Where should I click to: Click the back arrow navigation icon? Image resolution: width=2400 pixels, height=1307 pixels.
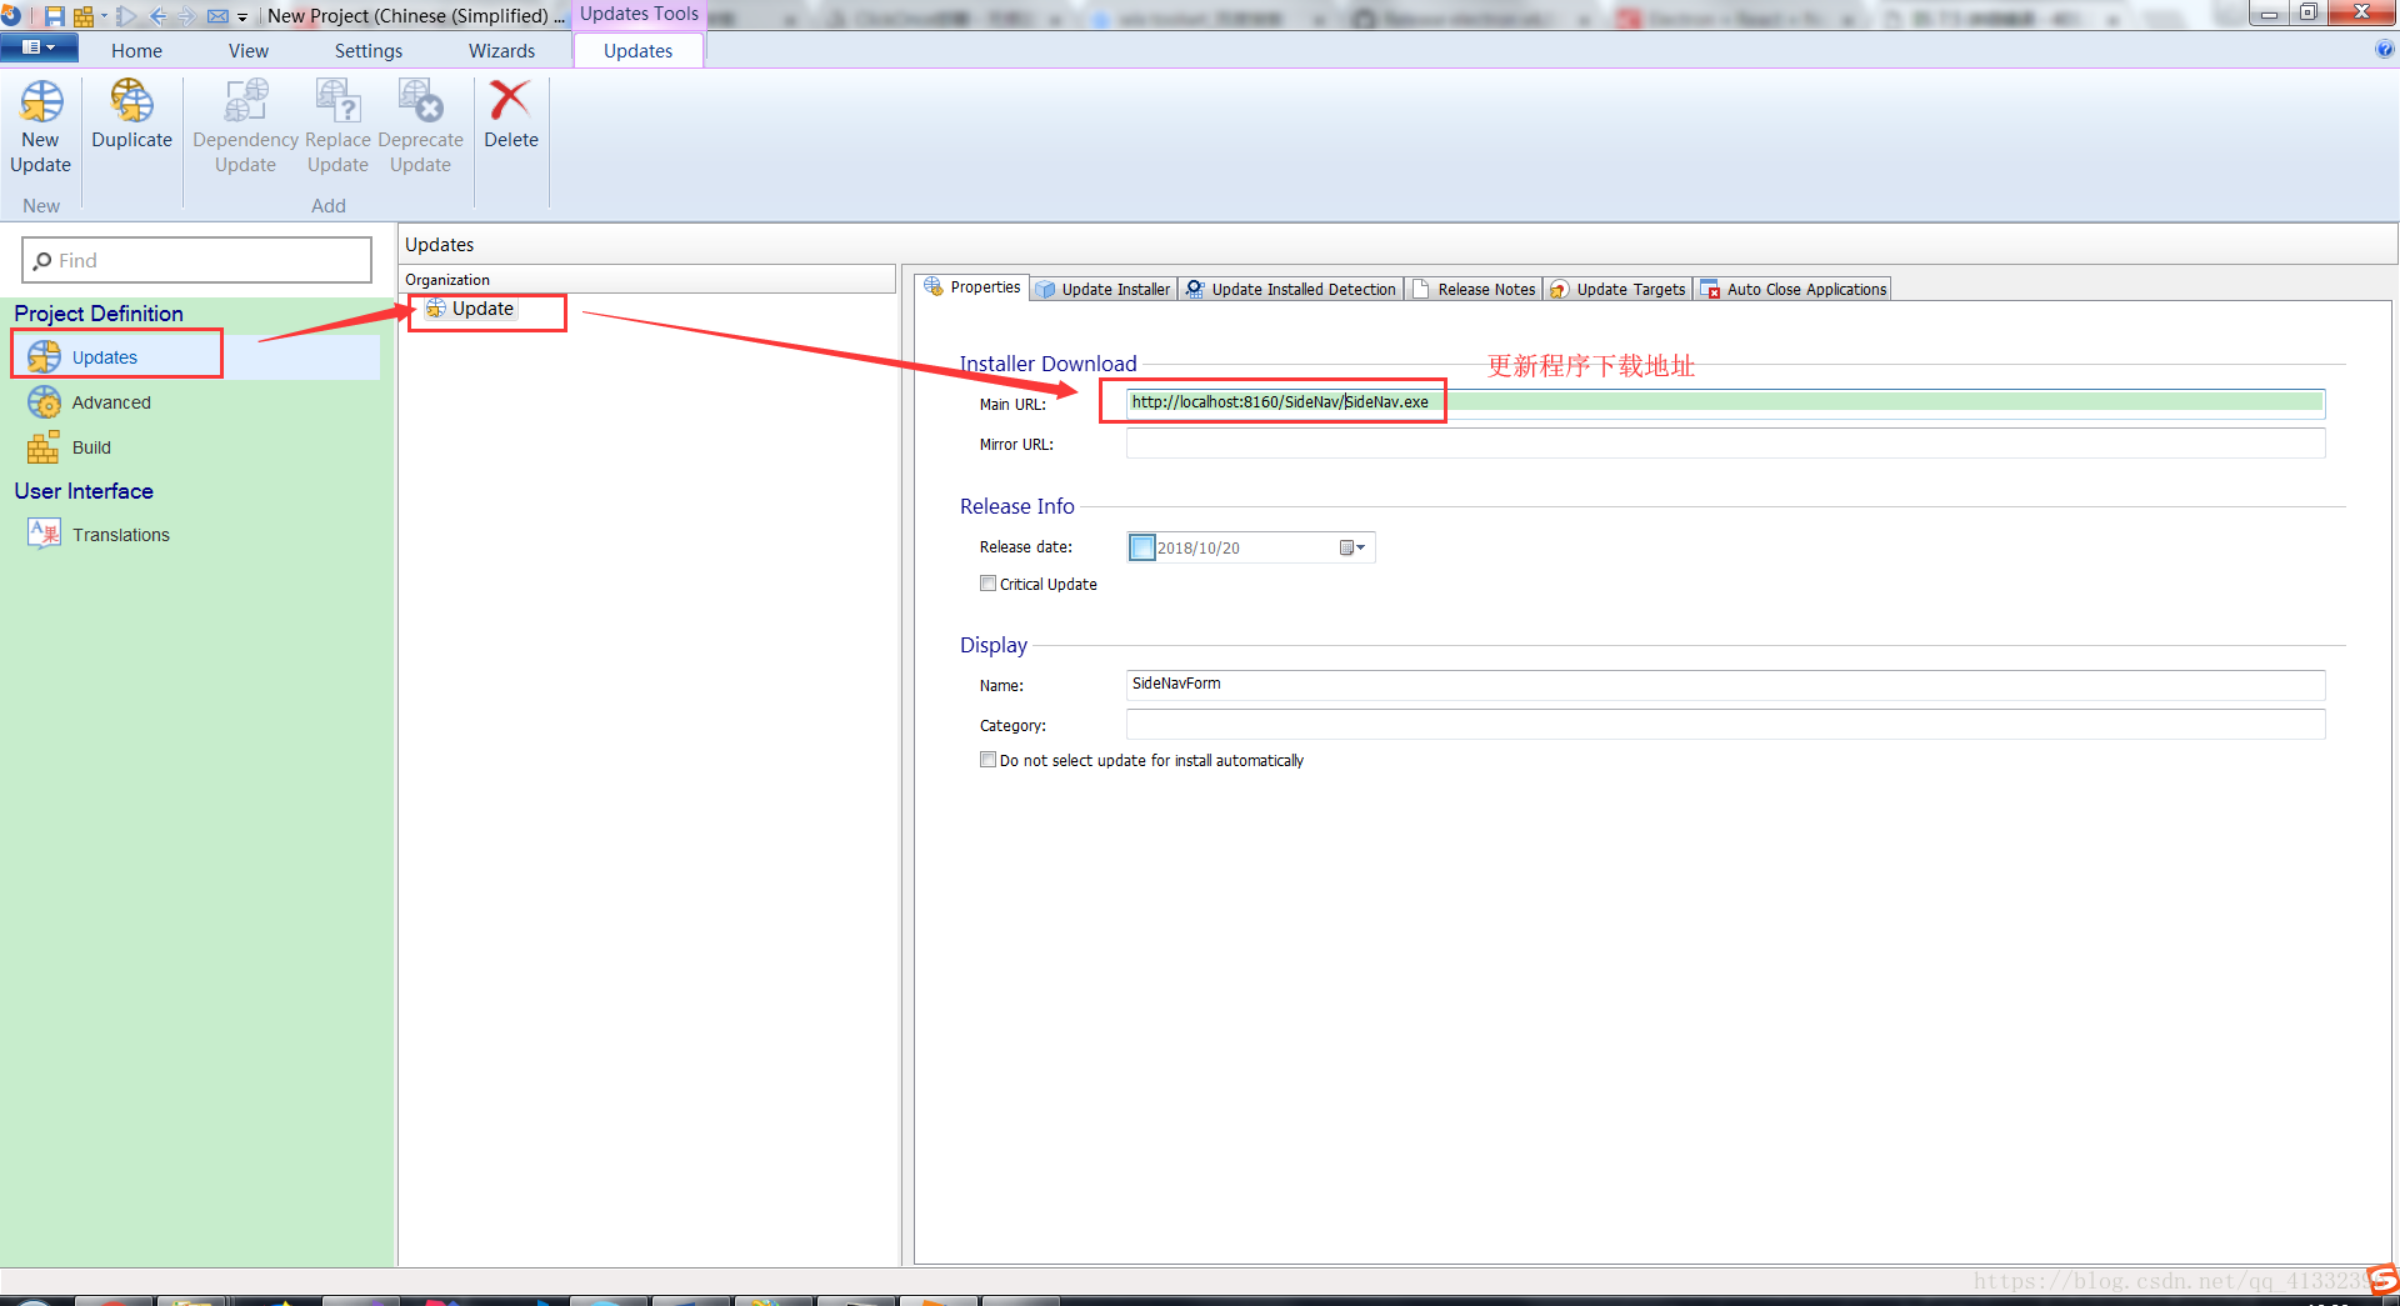pos(157,15)
